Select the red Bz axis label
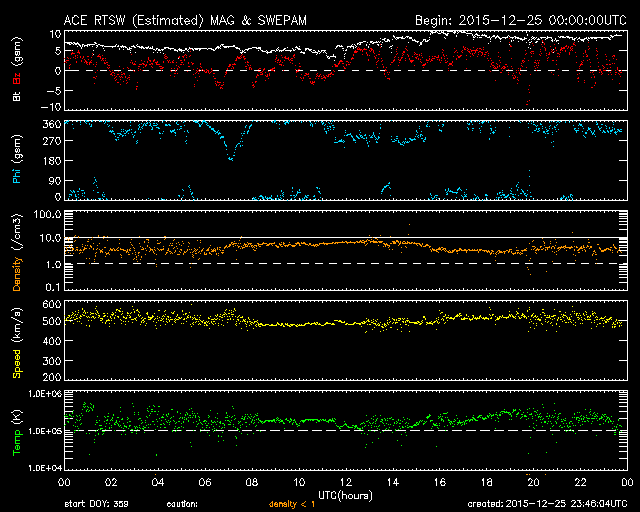 (x=16, y=80)
